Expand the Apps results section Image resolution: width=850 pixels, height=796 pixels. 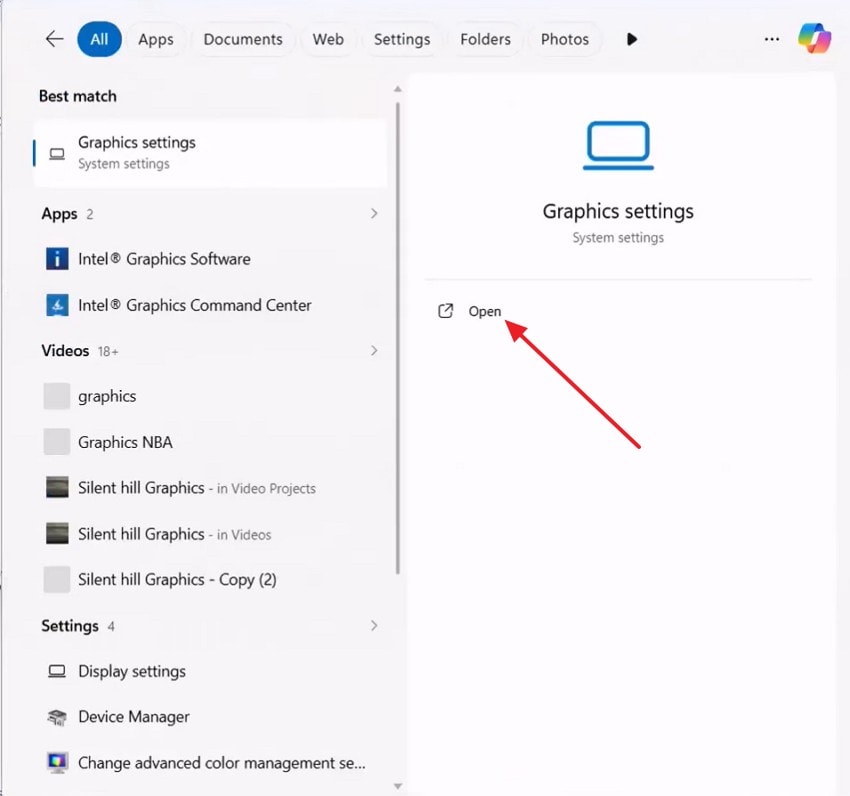coord(374,214)
